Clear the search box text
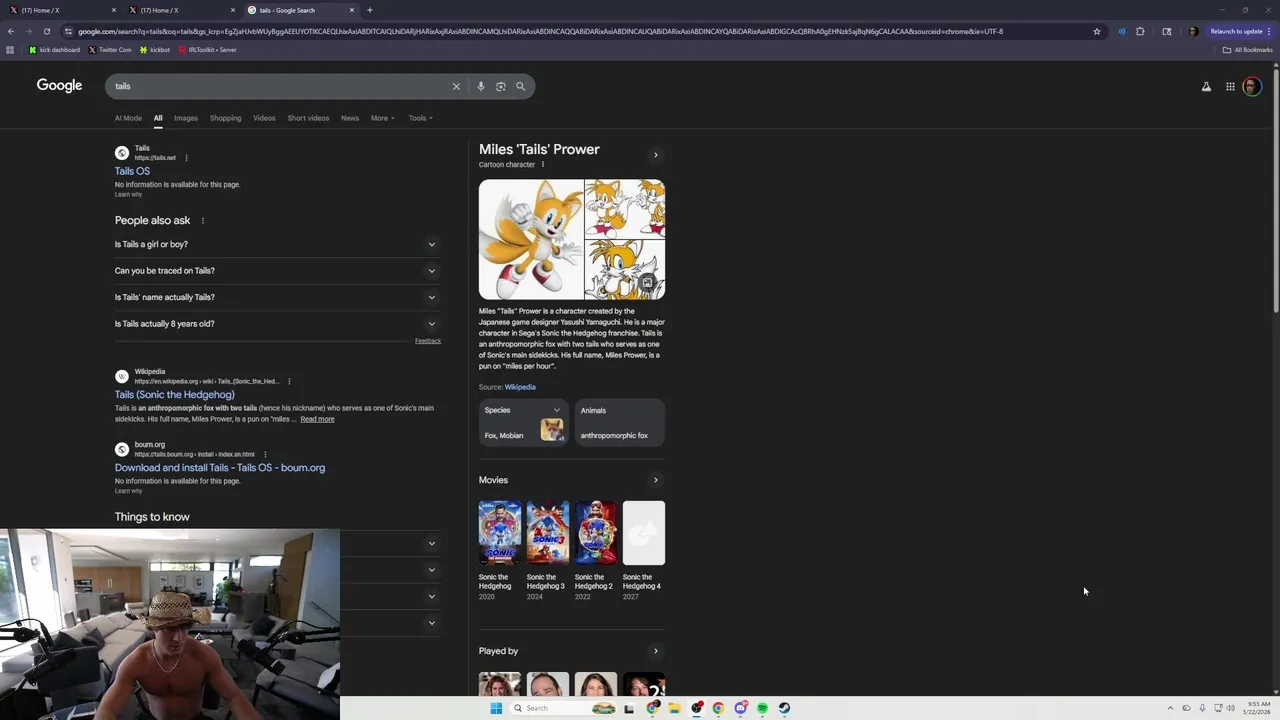This screenshot has height=720, width=1280. [x=456, y=86]
